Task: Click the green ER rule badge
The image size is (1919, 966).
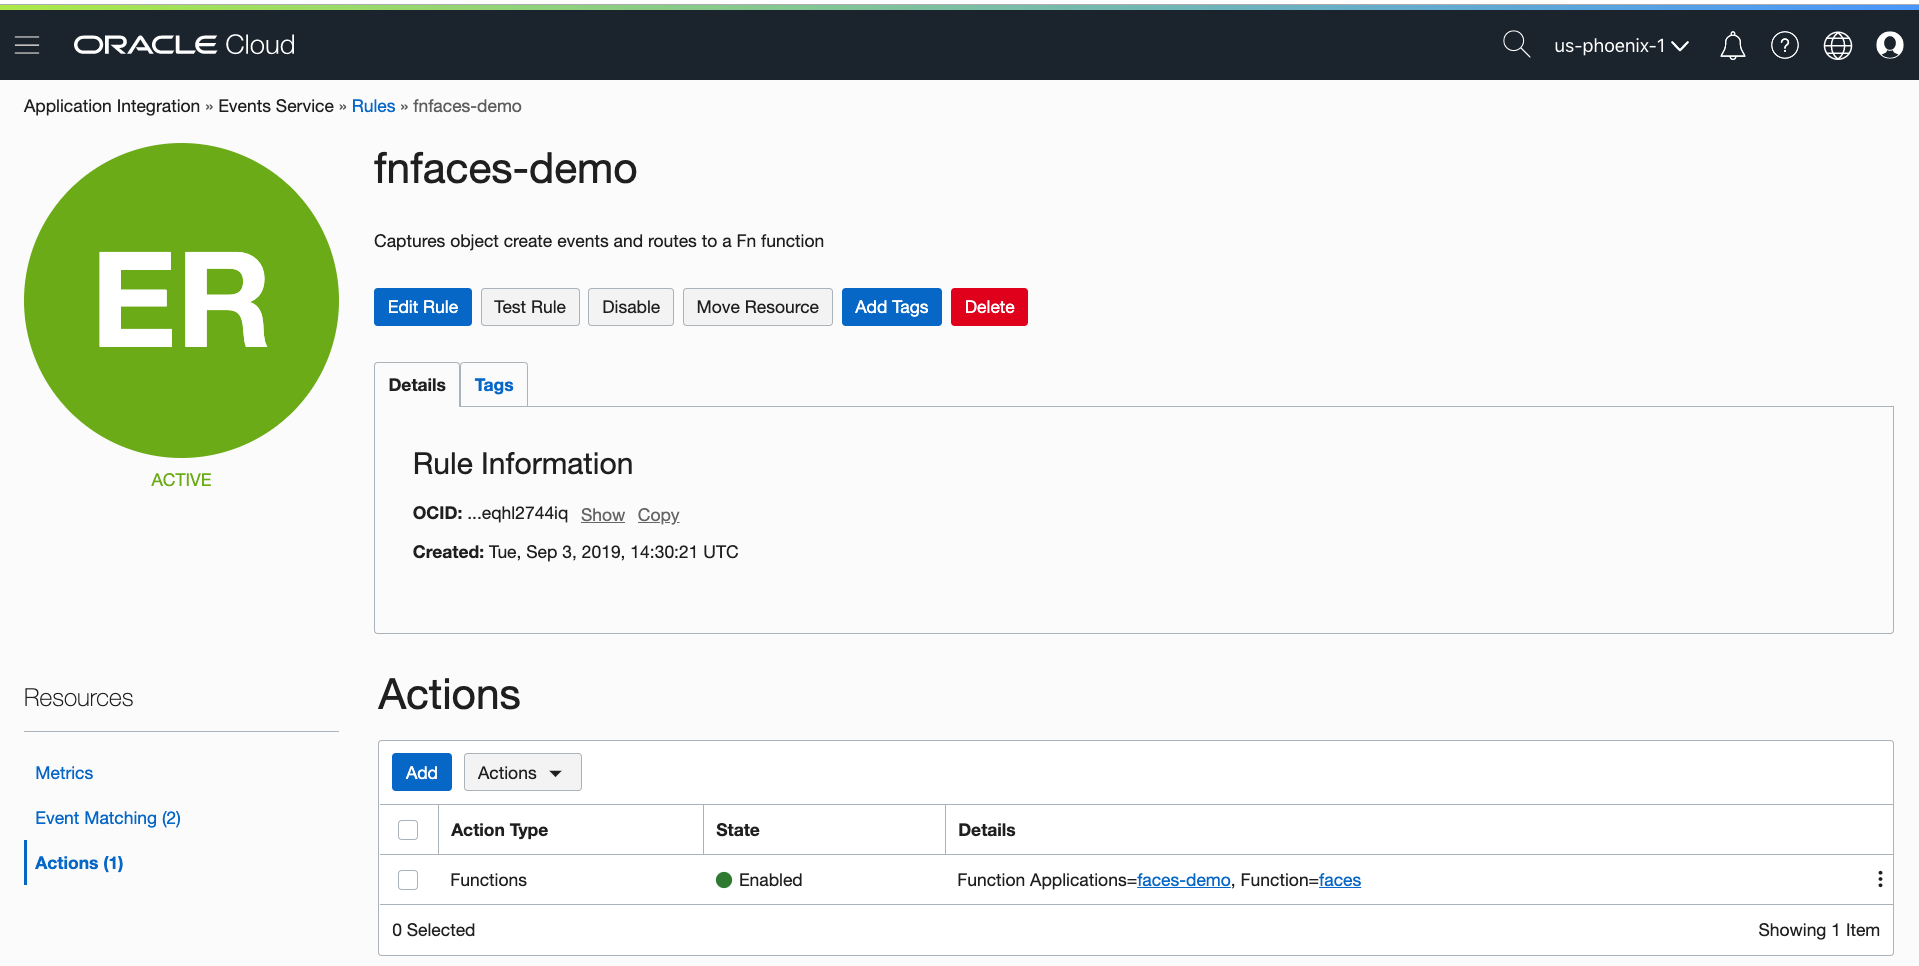Action: point(181,300)
